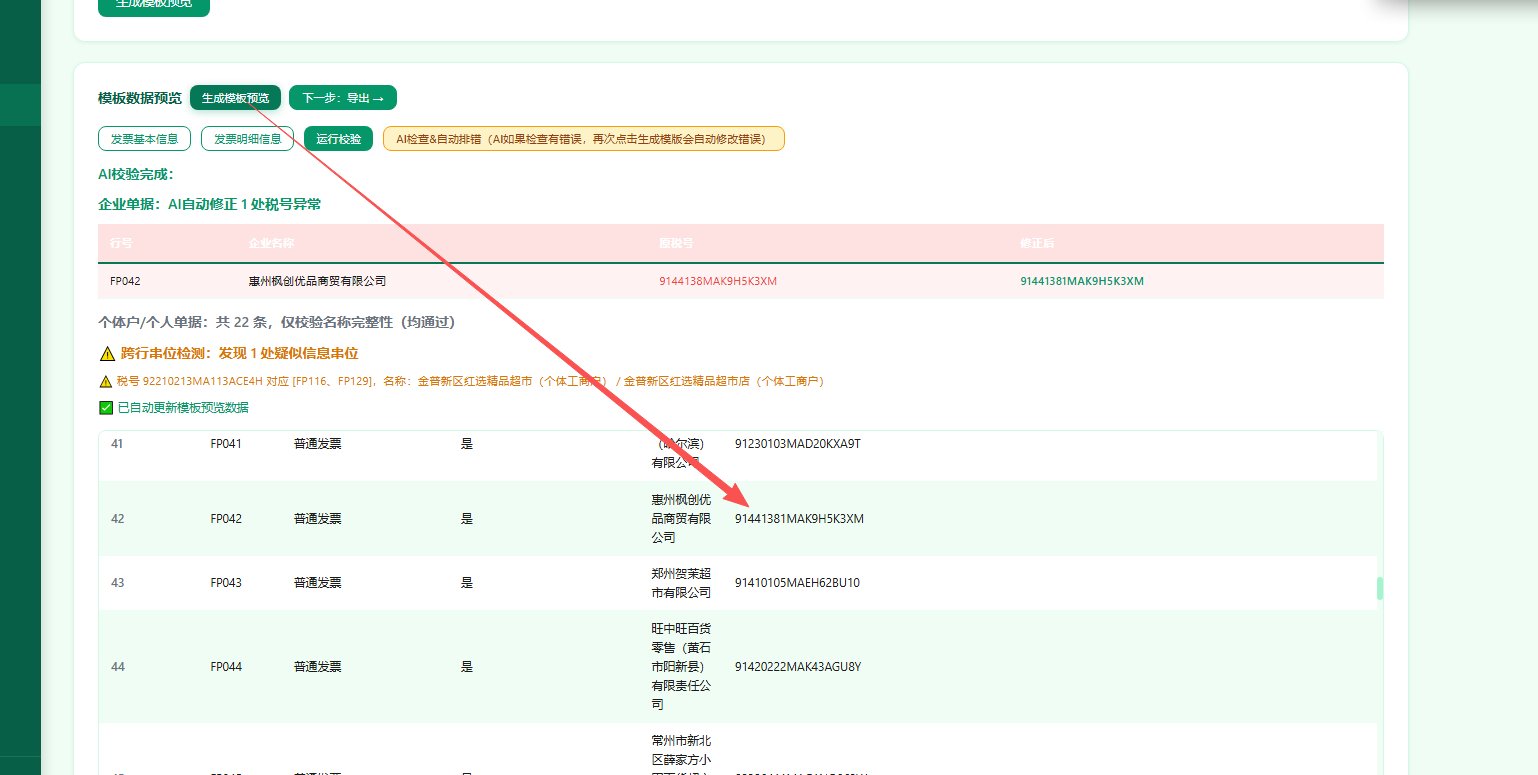This screenshot has height=775, width=1538.
Task: Select tax number 91441381MAK9H5K3XM in preview row 42
Action: tap(799, 518)
